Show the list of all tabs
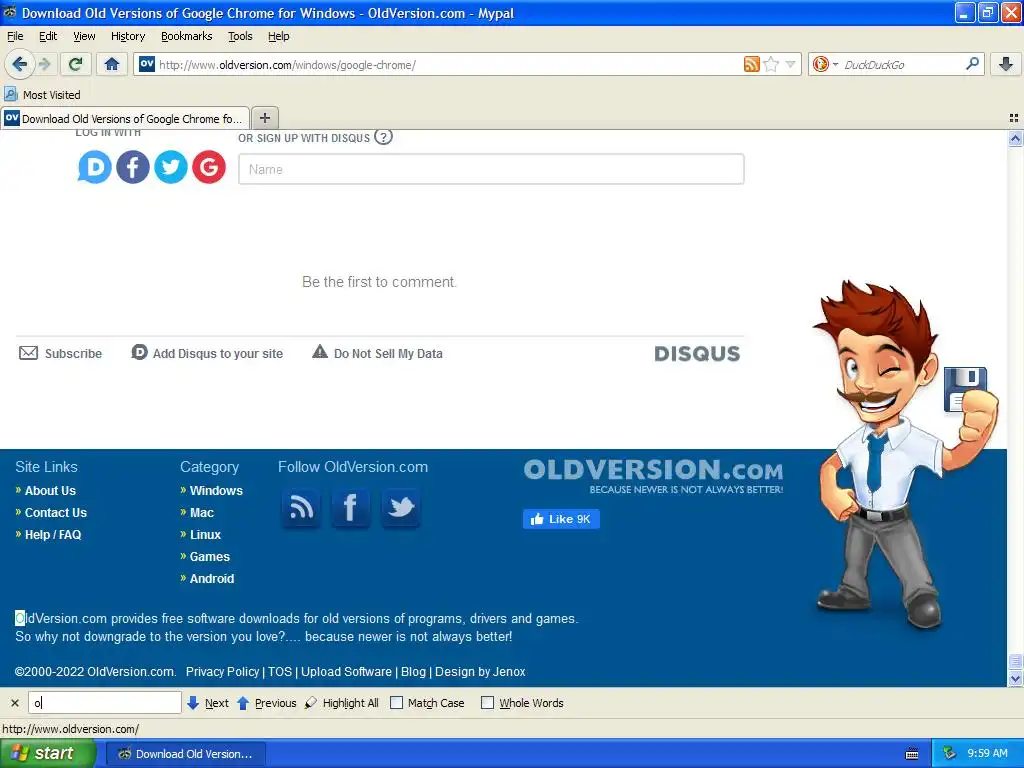 point(1014,118)
